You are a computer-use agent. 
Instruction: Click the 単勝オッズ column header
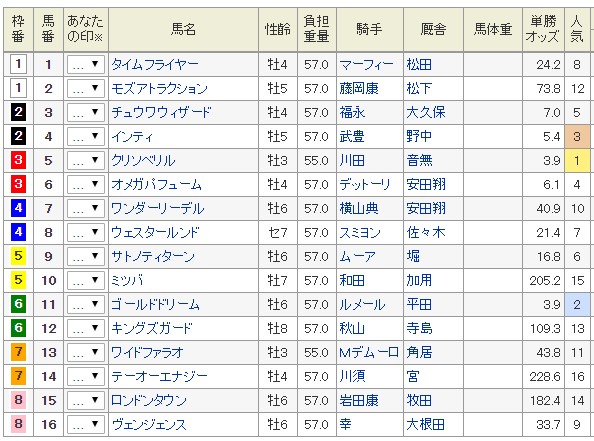click(543, 29)
